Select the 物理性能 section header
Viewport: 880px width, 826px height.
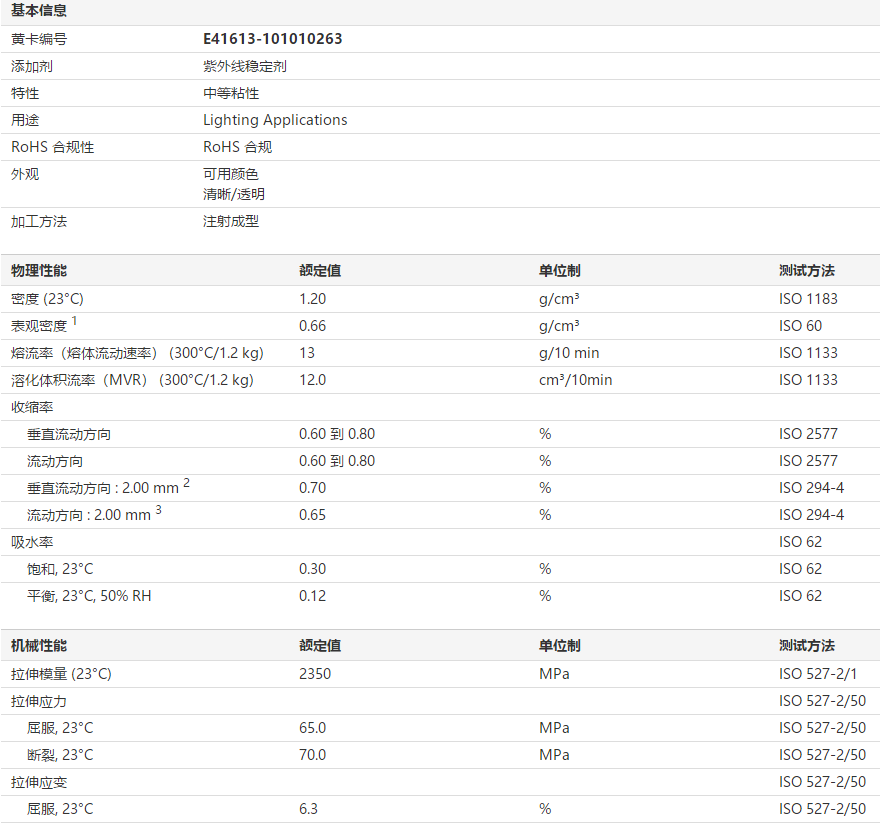pyautogui.click(x=39, y=271)
